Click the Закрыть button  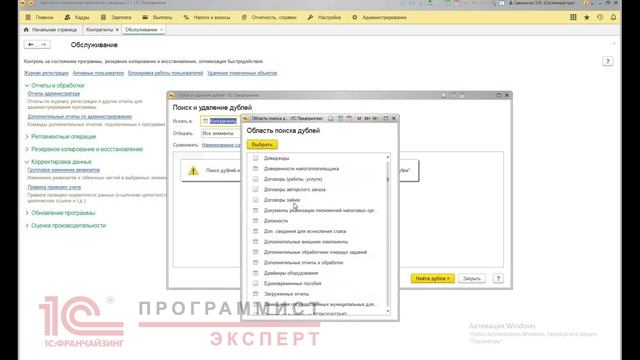click(x=472, y=278)
